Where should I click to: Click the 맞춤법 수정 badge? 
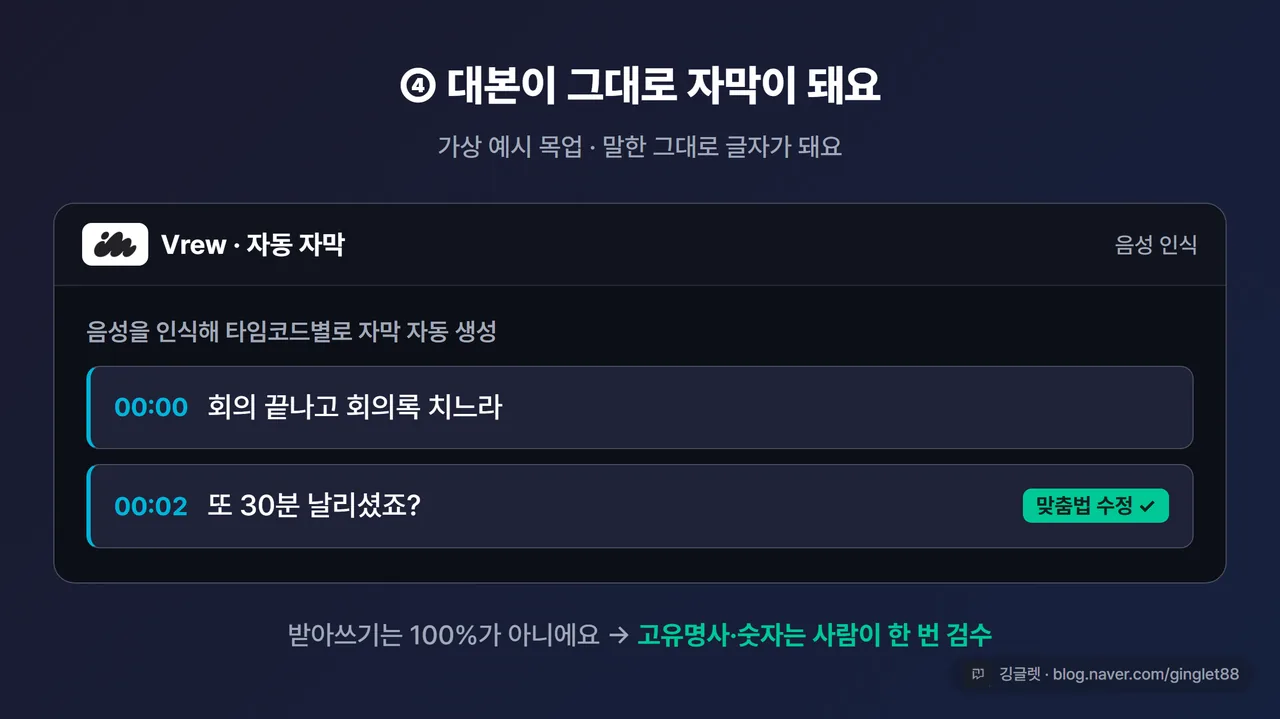point(1095,506)
